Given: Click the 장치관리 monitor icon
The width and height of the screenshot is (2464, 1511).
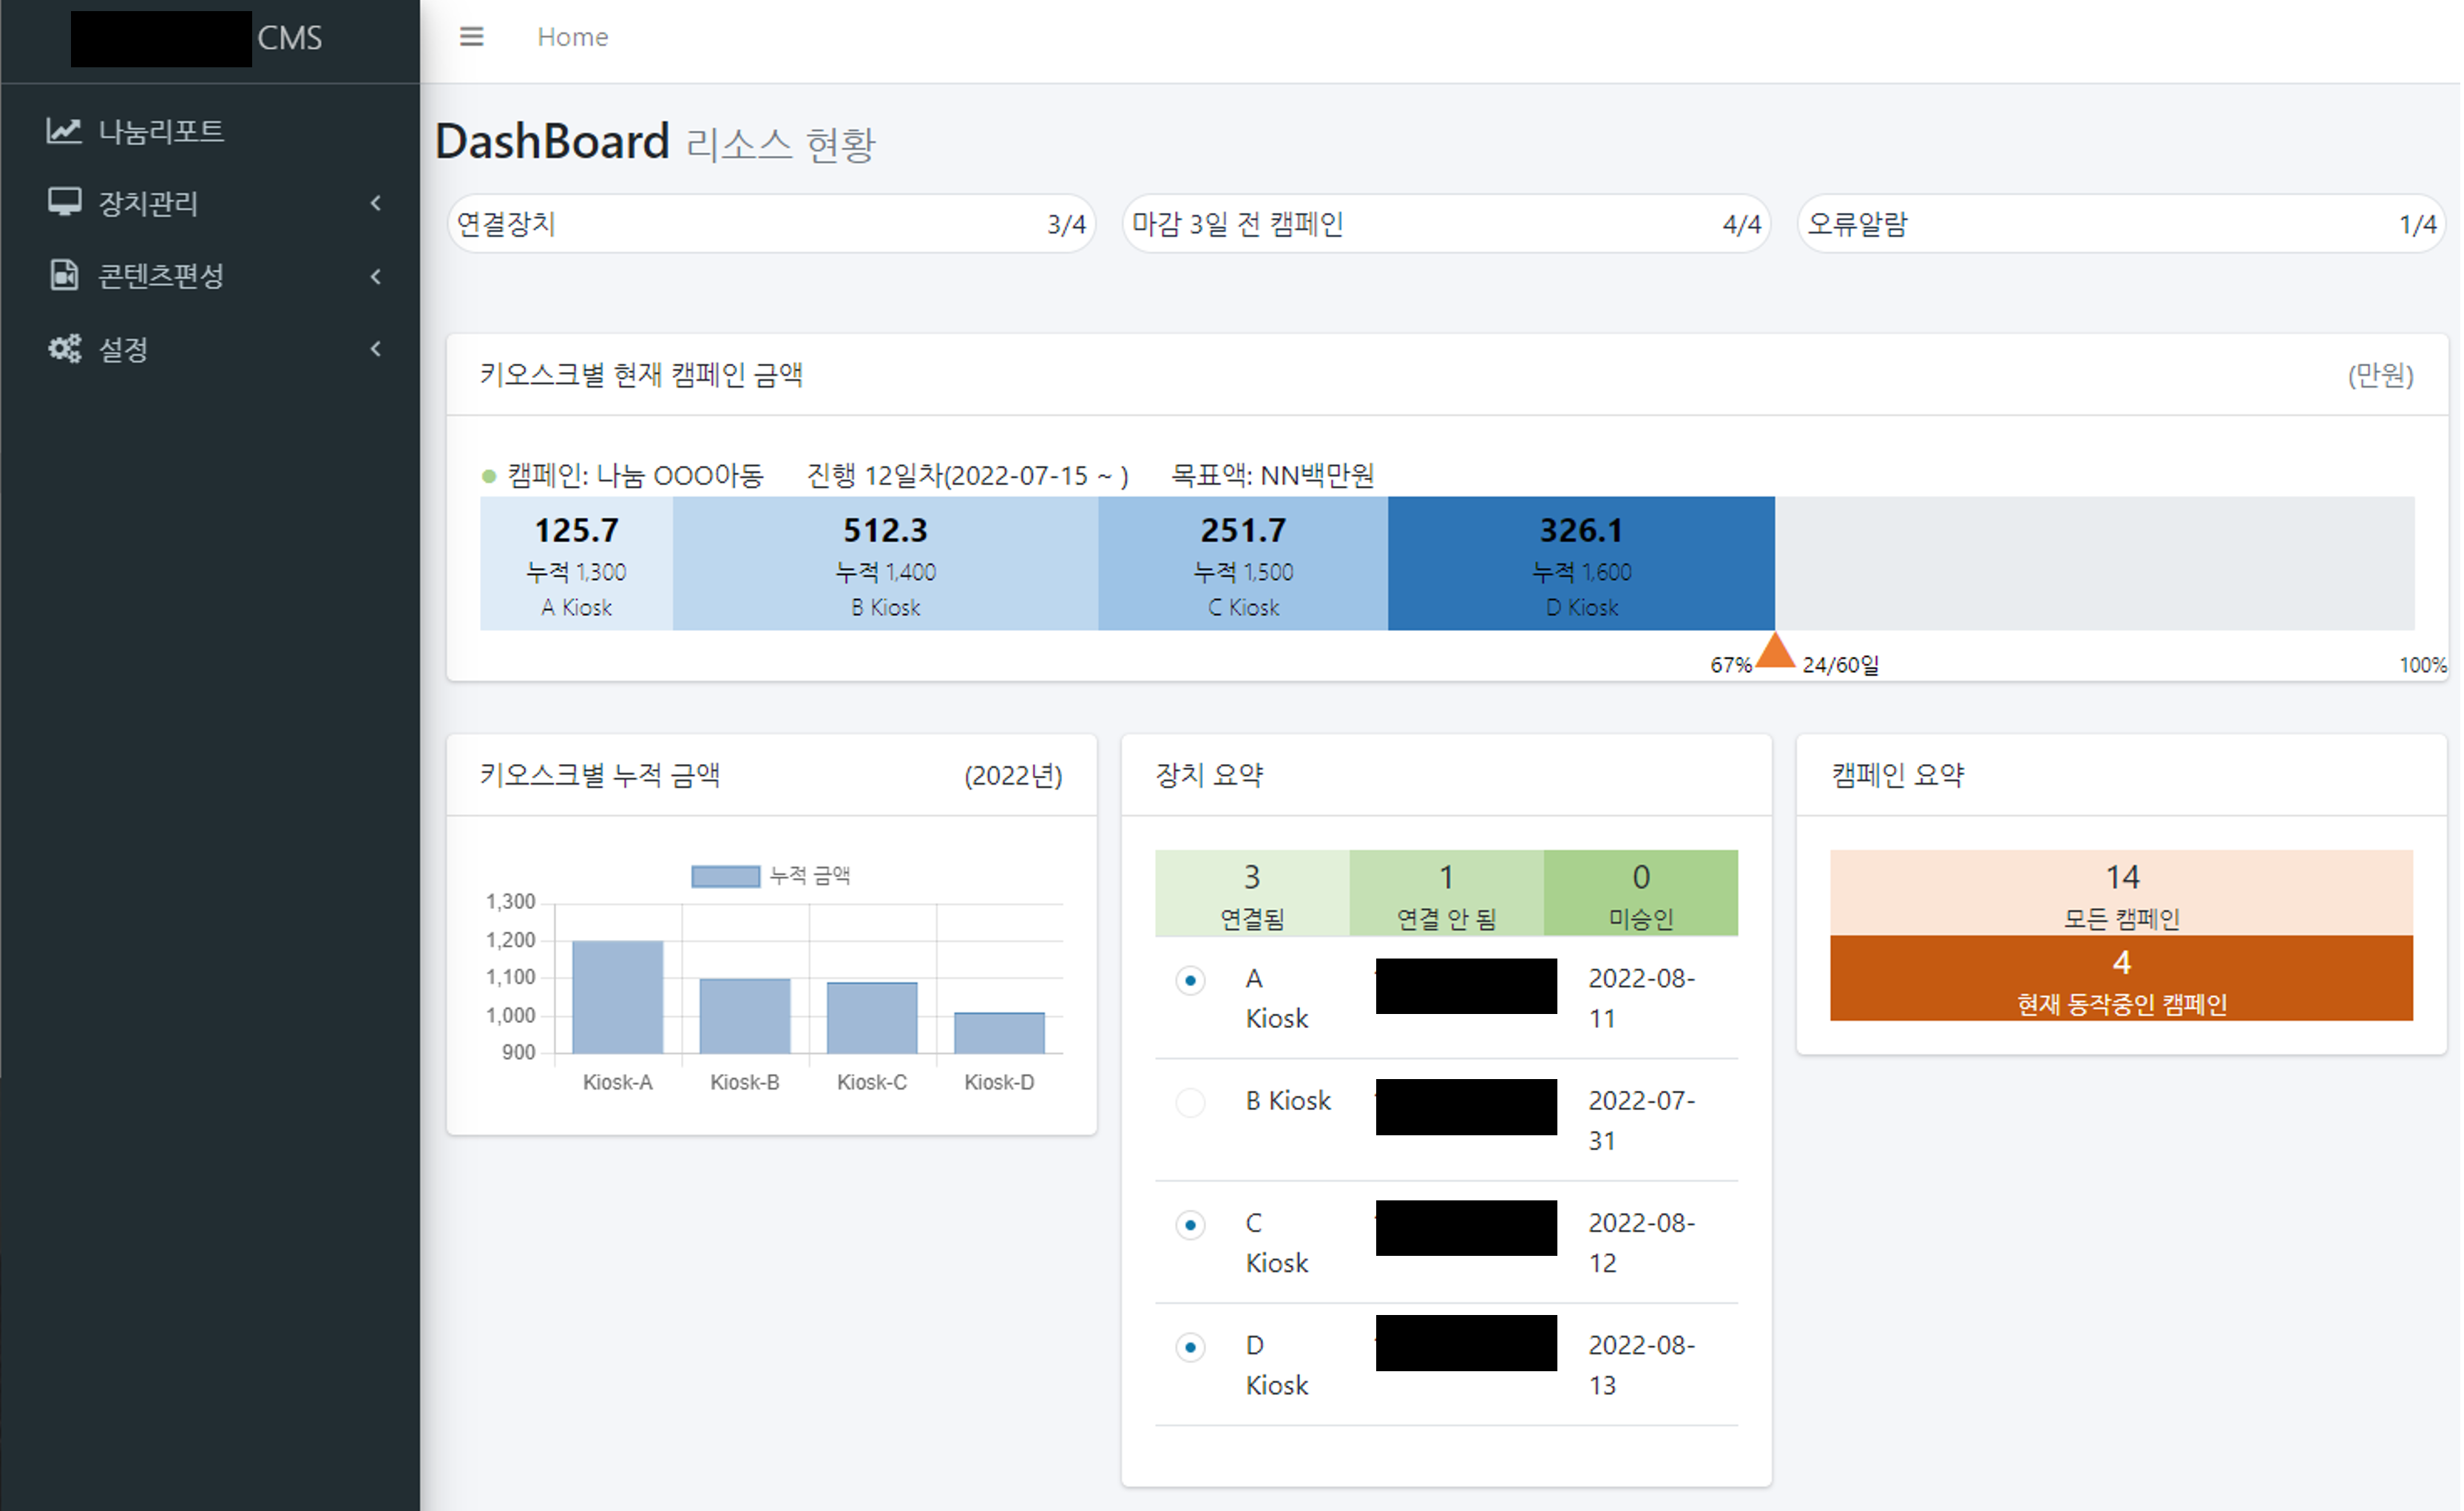Looking at the screenshot, I should [x=64, y=203].
